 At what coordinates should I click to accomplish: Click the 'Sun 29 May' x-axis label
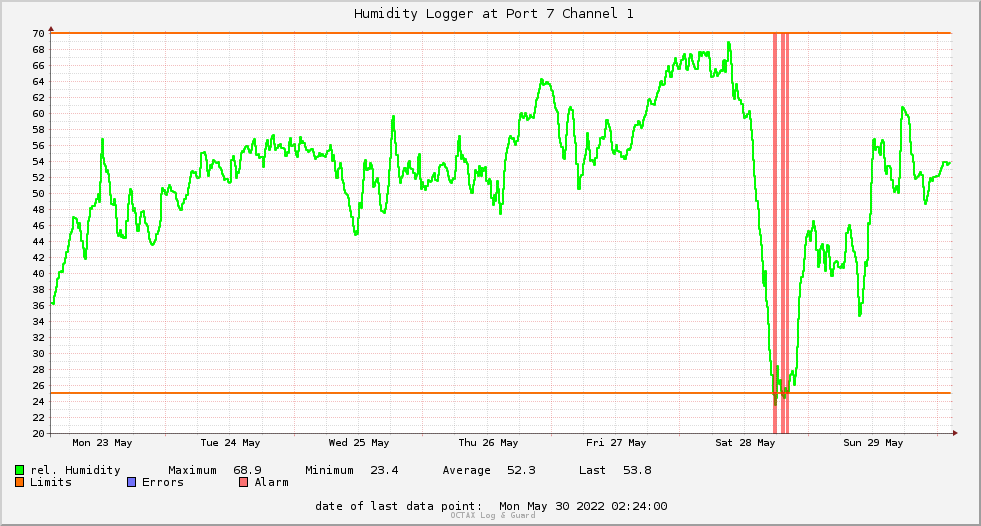873,443
